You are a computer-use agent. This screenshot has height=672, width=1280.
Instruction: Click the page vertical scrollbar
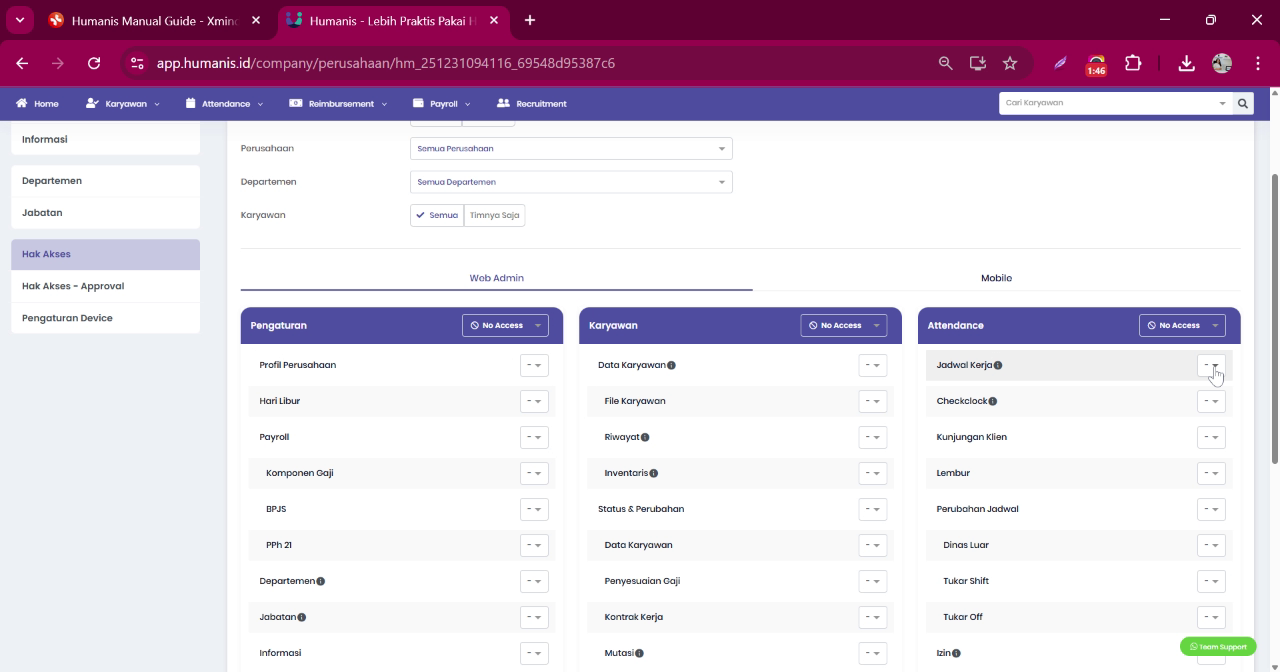tap(1274, 320)
